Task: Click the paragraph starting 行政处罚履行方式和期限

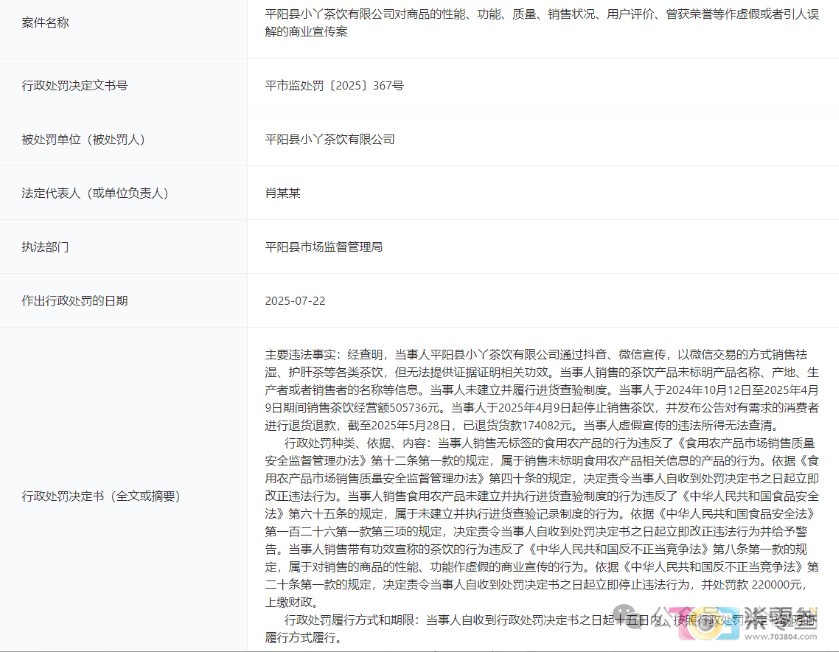Action: (541, 628)
